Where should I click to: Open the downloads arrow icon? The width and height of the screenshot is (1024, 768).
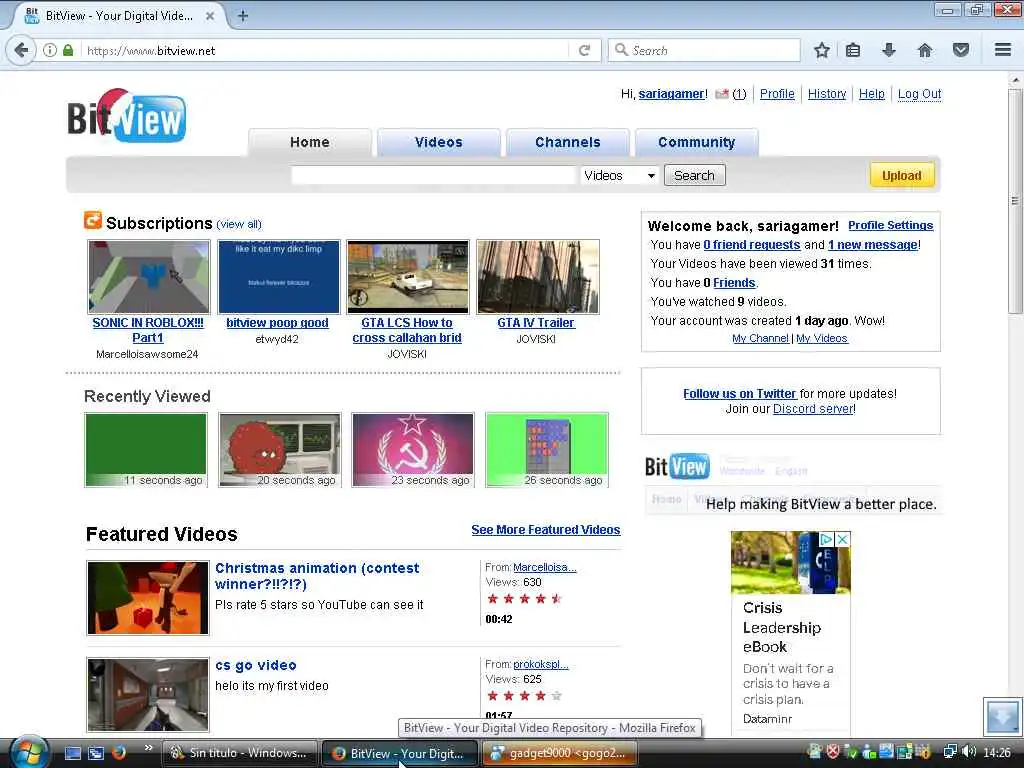tap(889, 50)
